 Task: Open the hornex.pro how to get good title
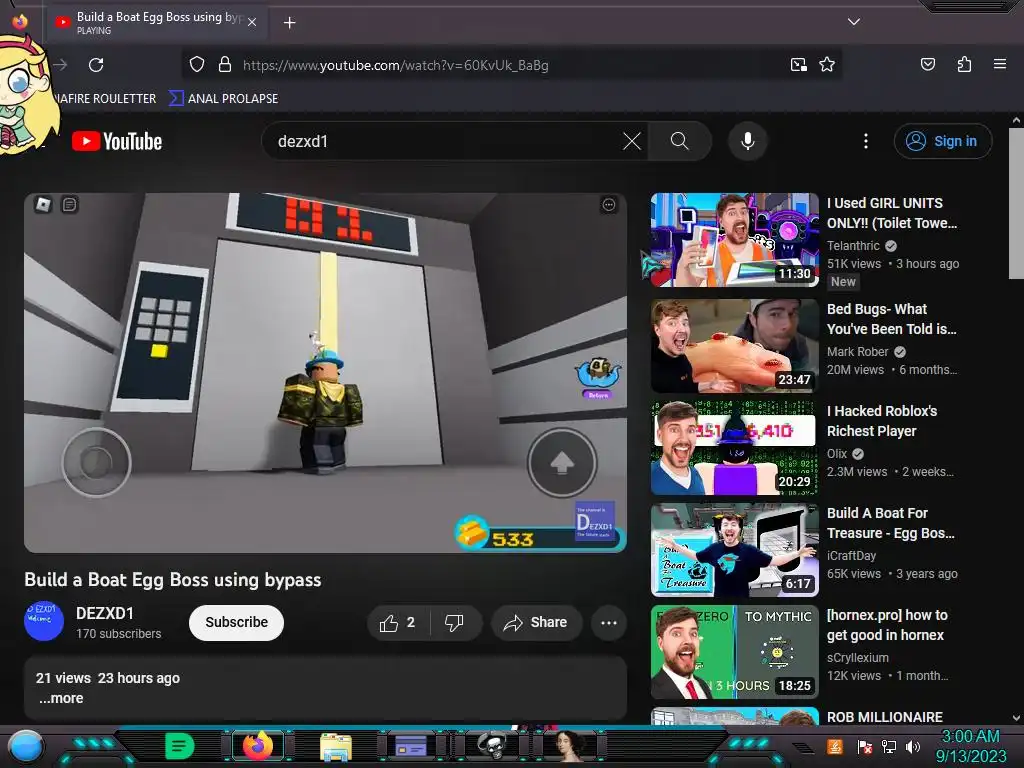pos(887,625)
